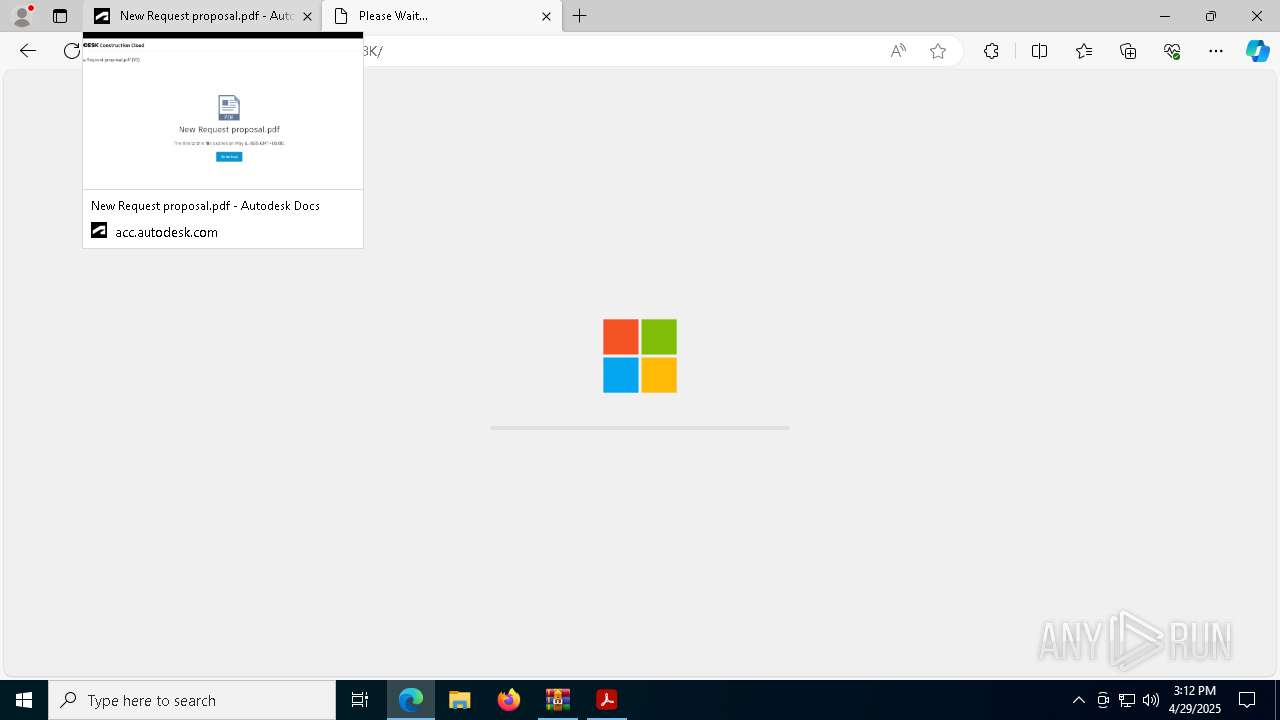Open a new tab with plus button
Viewport: 1280px width, 720px height.
click(580, 16)
